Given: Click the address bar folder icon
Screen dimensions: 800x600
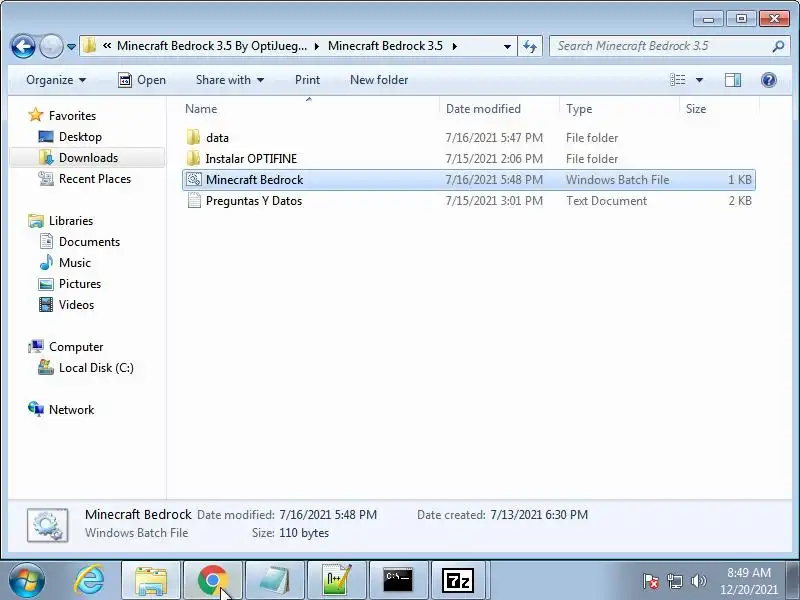Looking at the screenshot, I should click(x=89, y=46).
